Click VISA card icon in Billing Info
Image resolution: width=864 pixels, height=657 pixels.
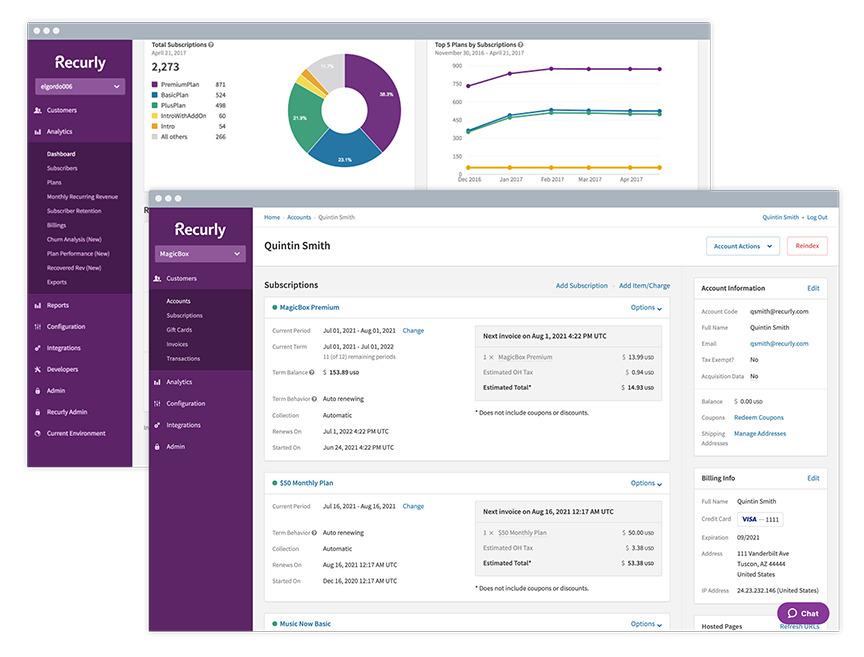point(749,520)
